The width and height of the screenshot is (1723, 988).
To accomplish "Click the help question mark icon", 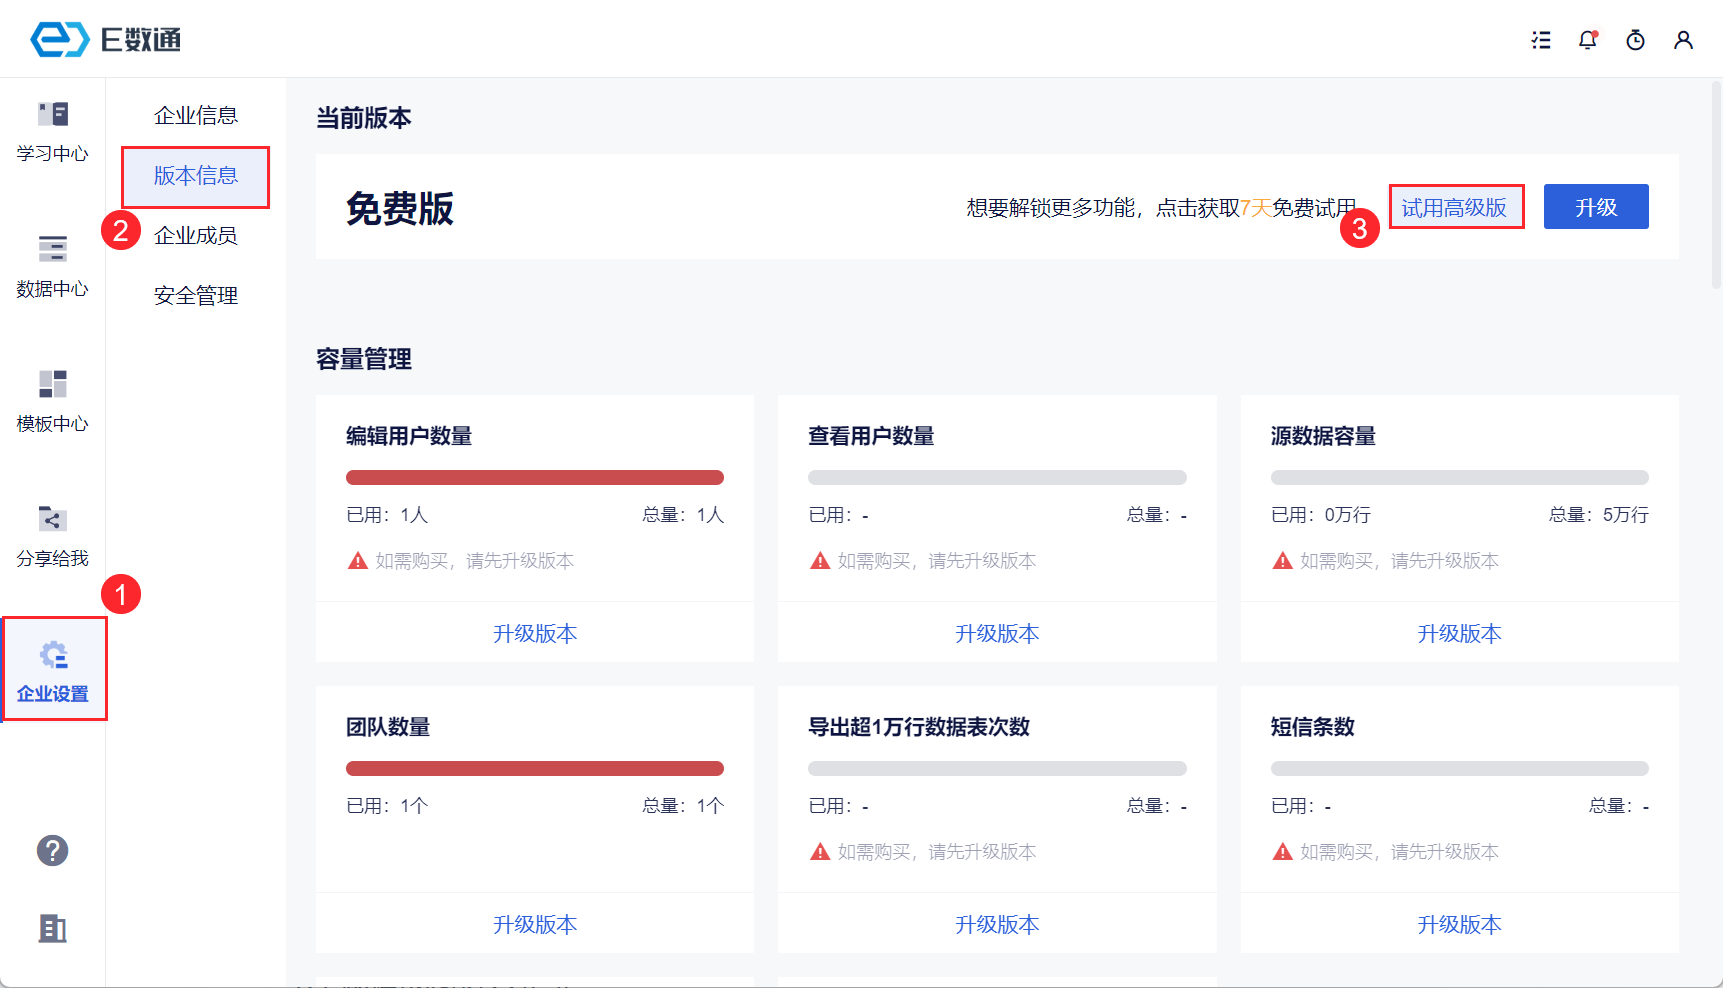I will [x=52, y=851].
